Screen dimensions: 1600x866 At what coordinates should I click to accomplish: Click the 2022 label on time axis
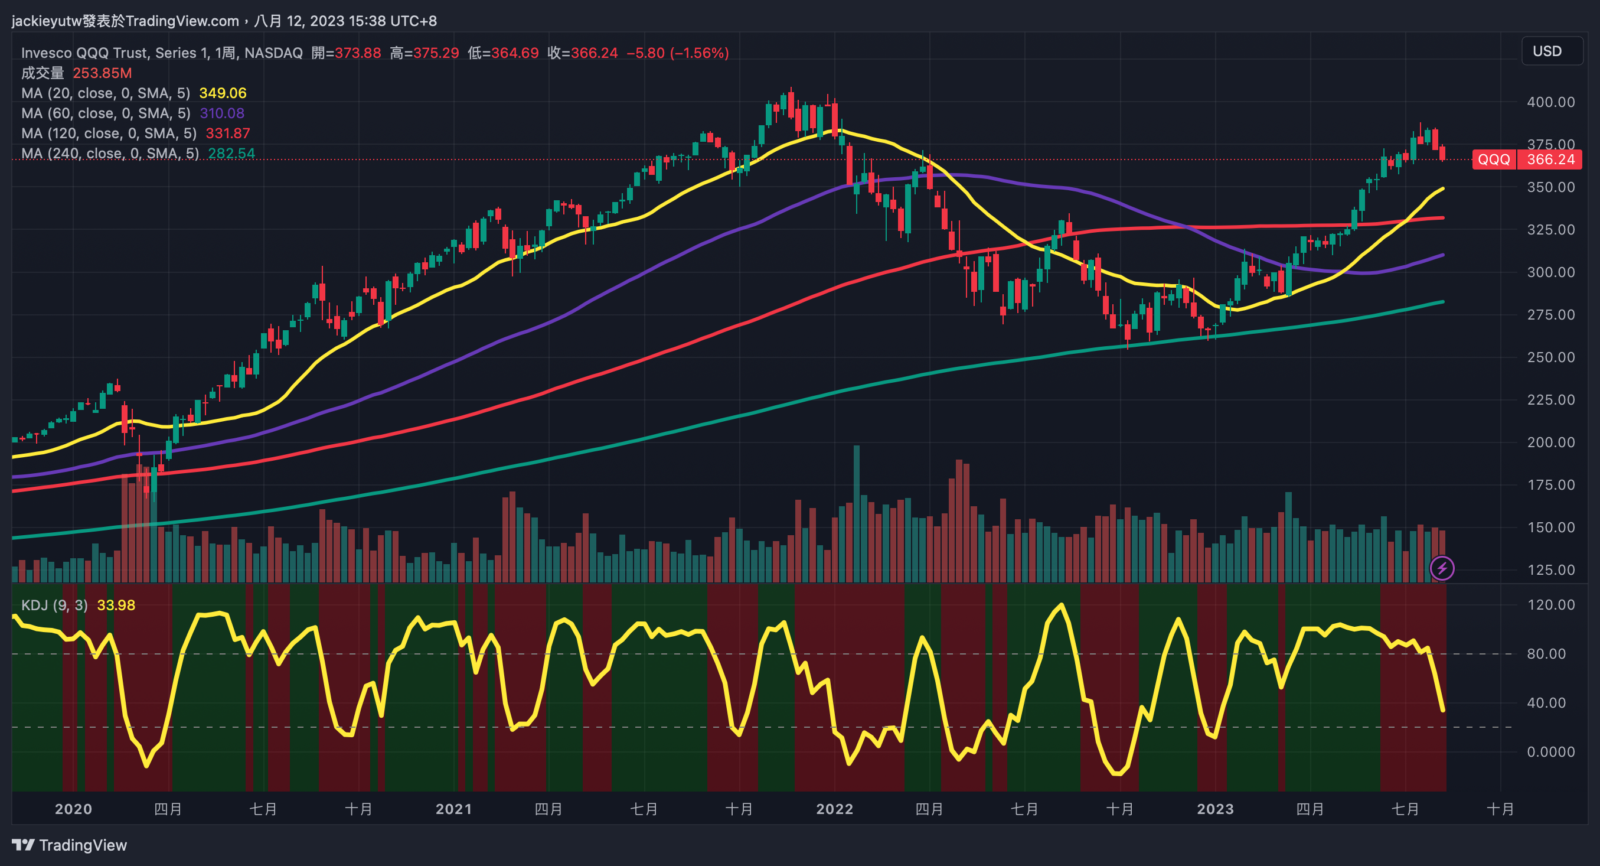tap(834, 809)
